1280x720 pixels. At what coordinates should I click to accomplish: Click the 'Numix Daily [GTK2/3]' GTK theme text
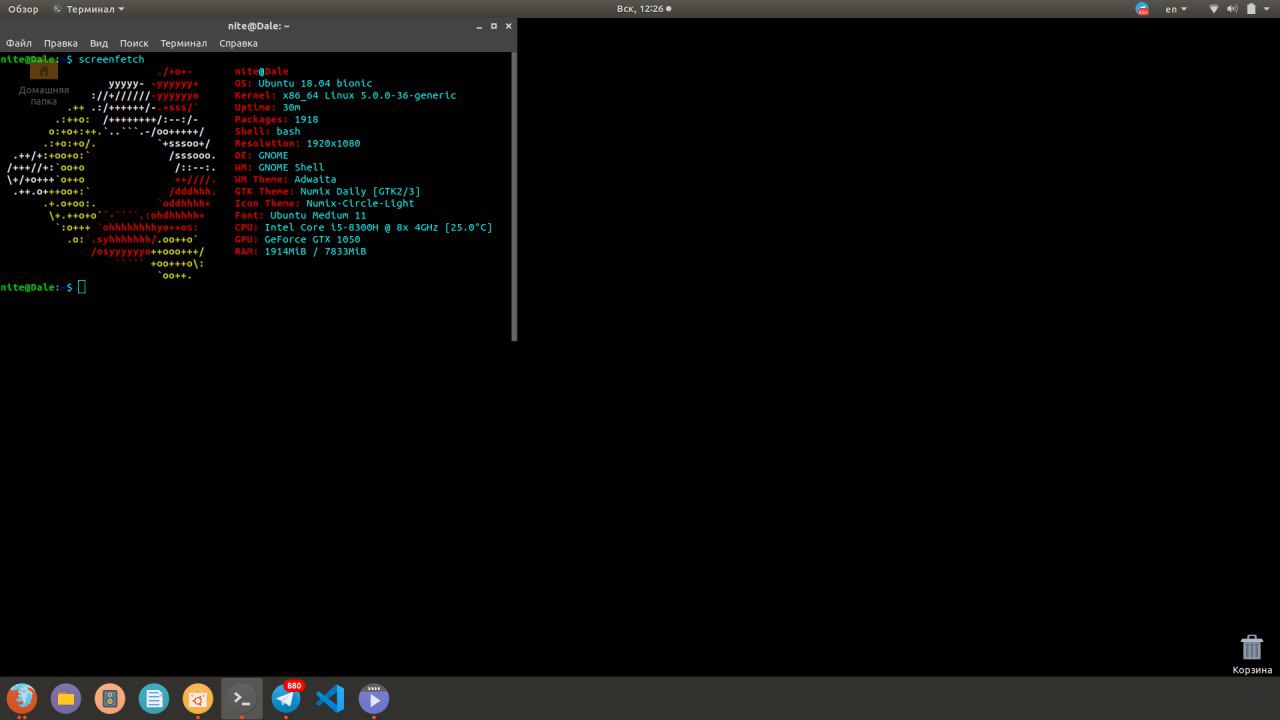360,192
